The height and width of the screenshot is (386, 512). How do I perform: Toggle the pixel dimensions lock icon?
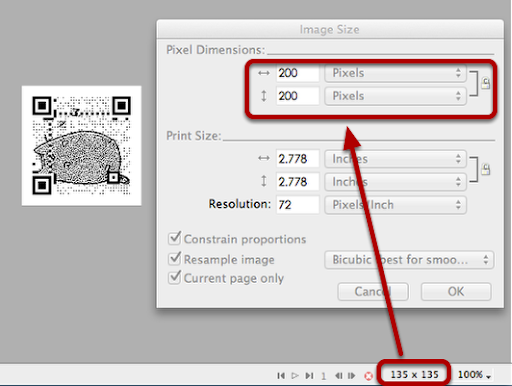[486, 83]
